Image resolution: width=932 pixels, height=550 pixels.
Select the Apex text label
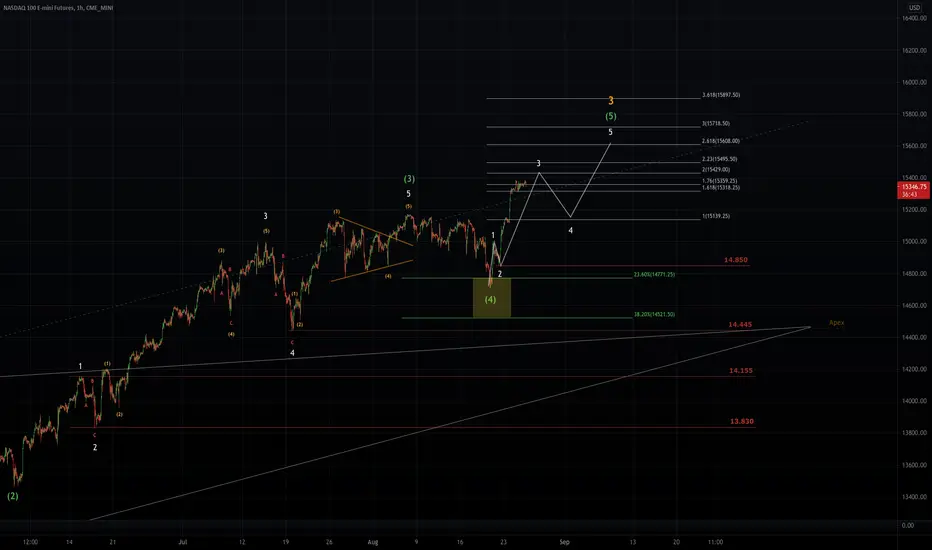click(837, 323)
